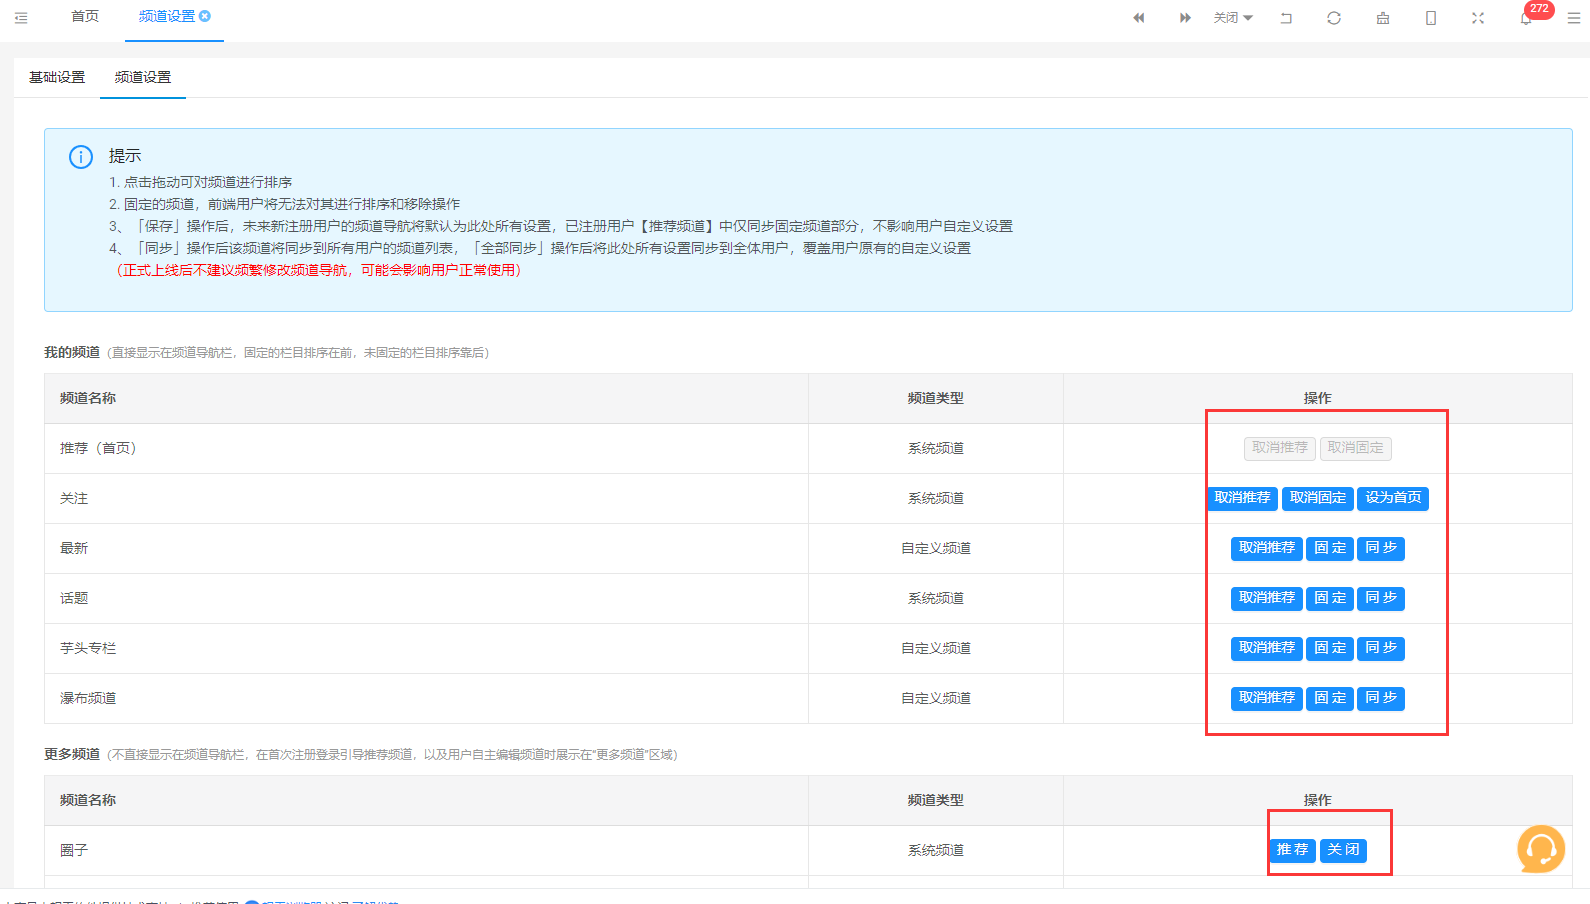Switch to the 基础设置 sub-tab
1590x904 pixels.
(57, 77)
